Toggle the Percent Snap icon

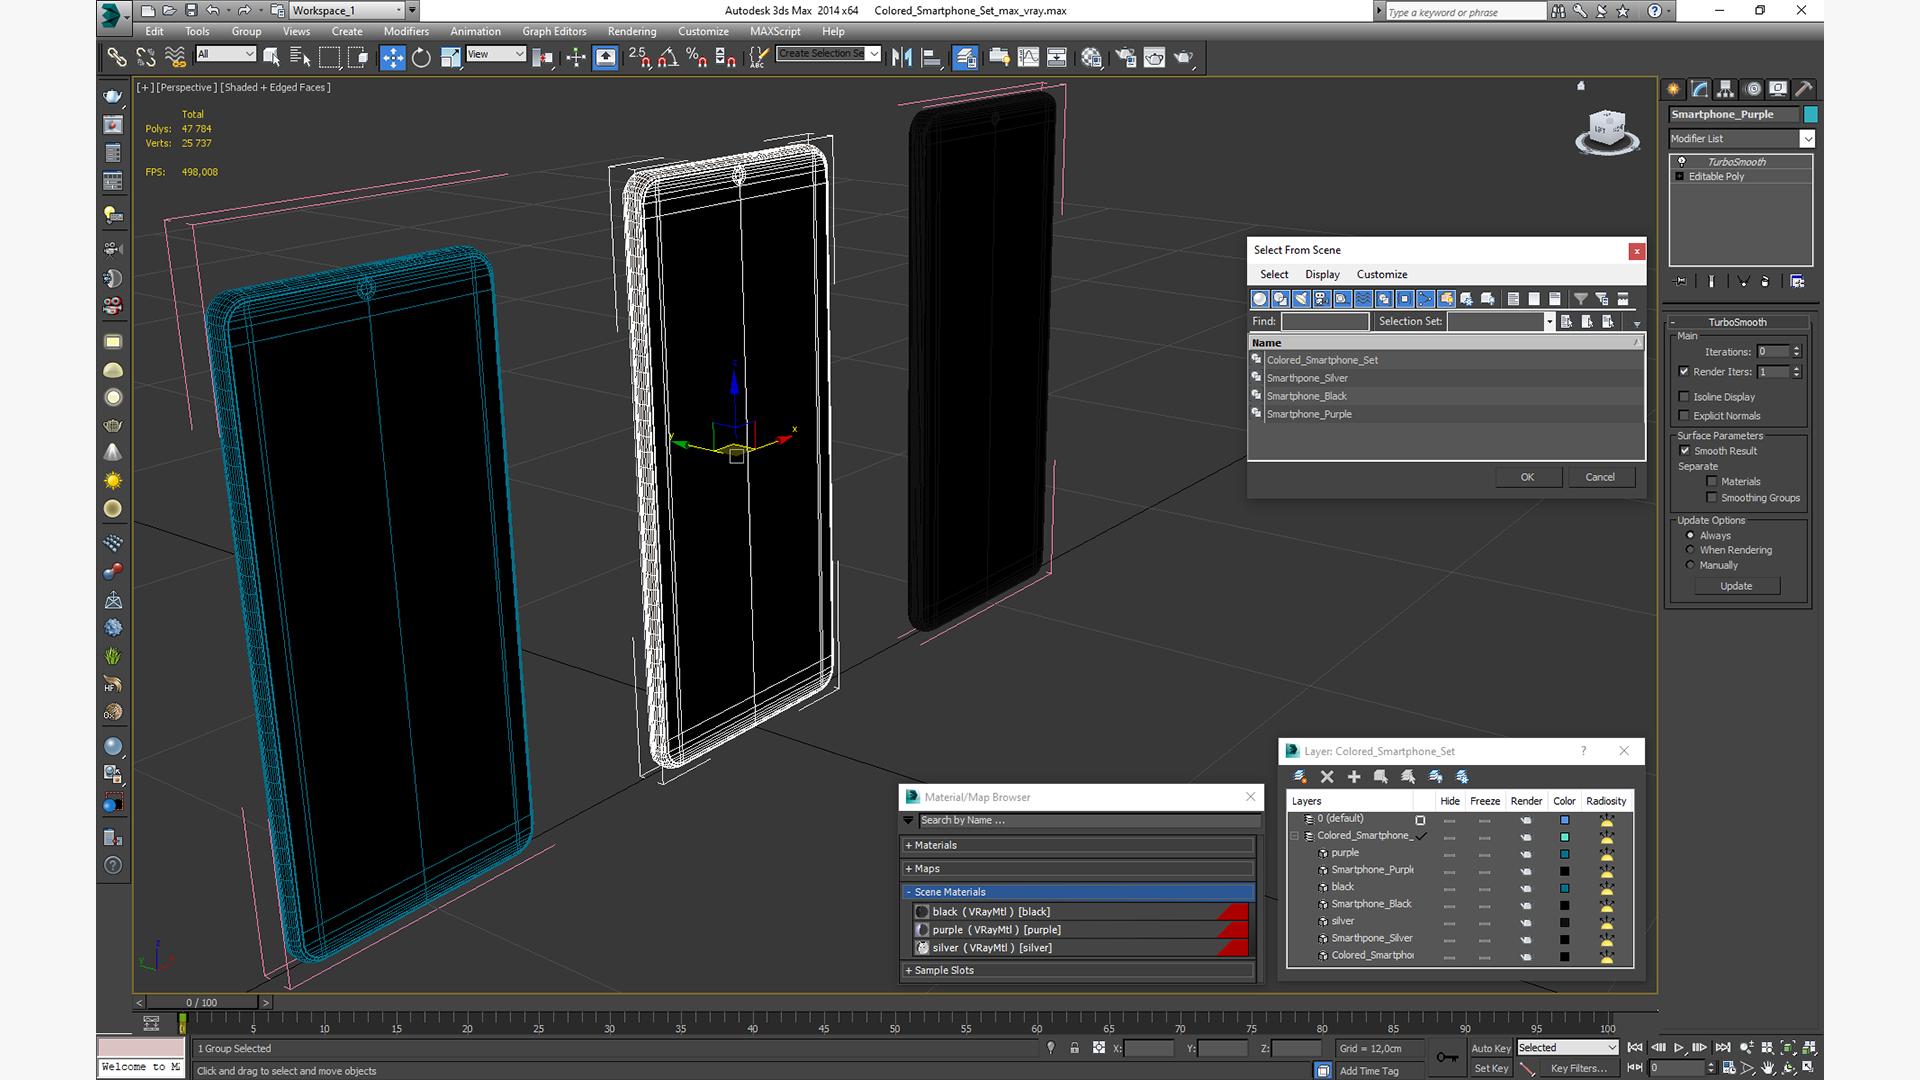coord(697,57)
